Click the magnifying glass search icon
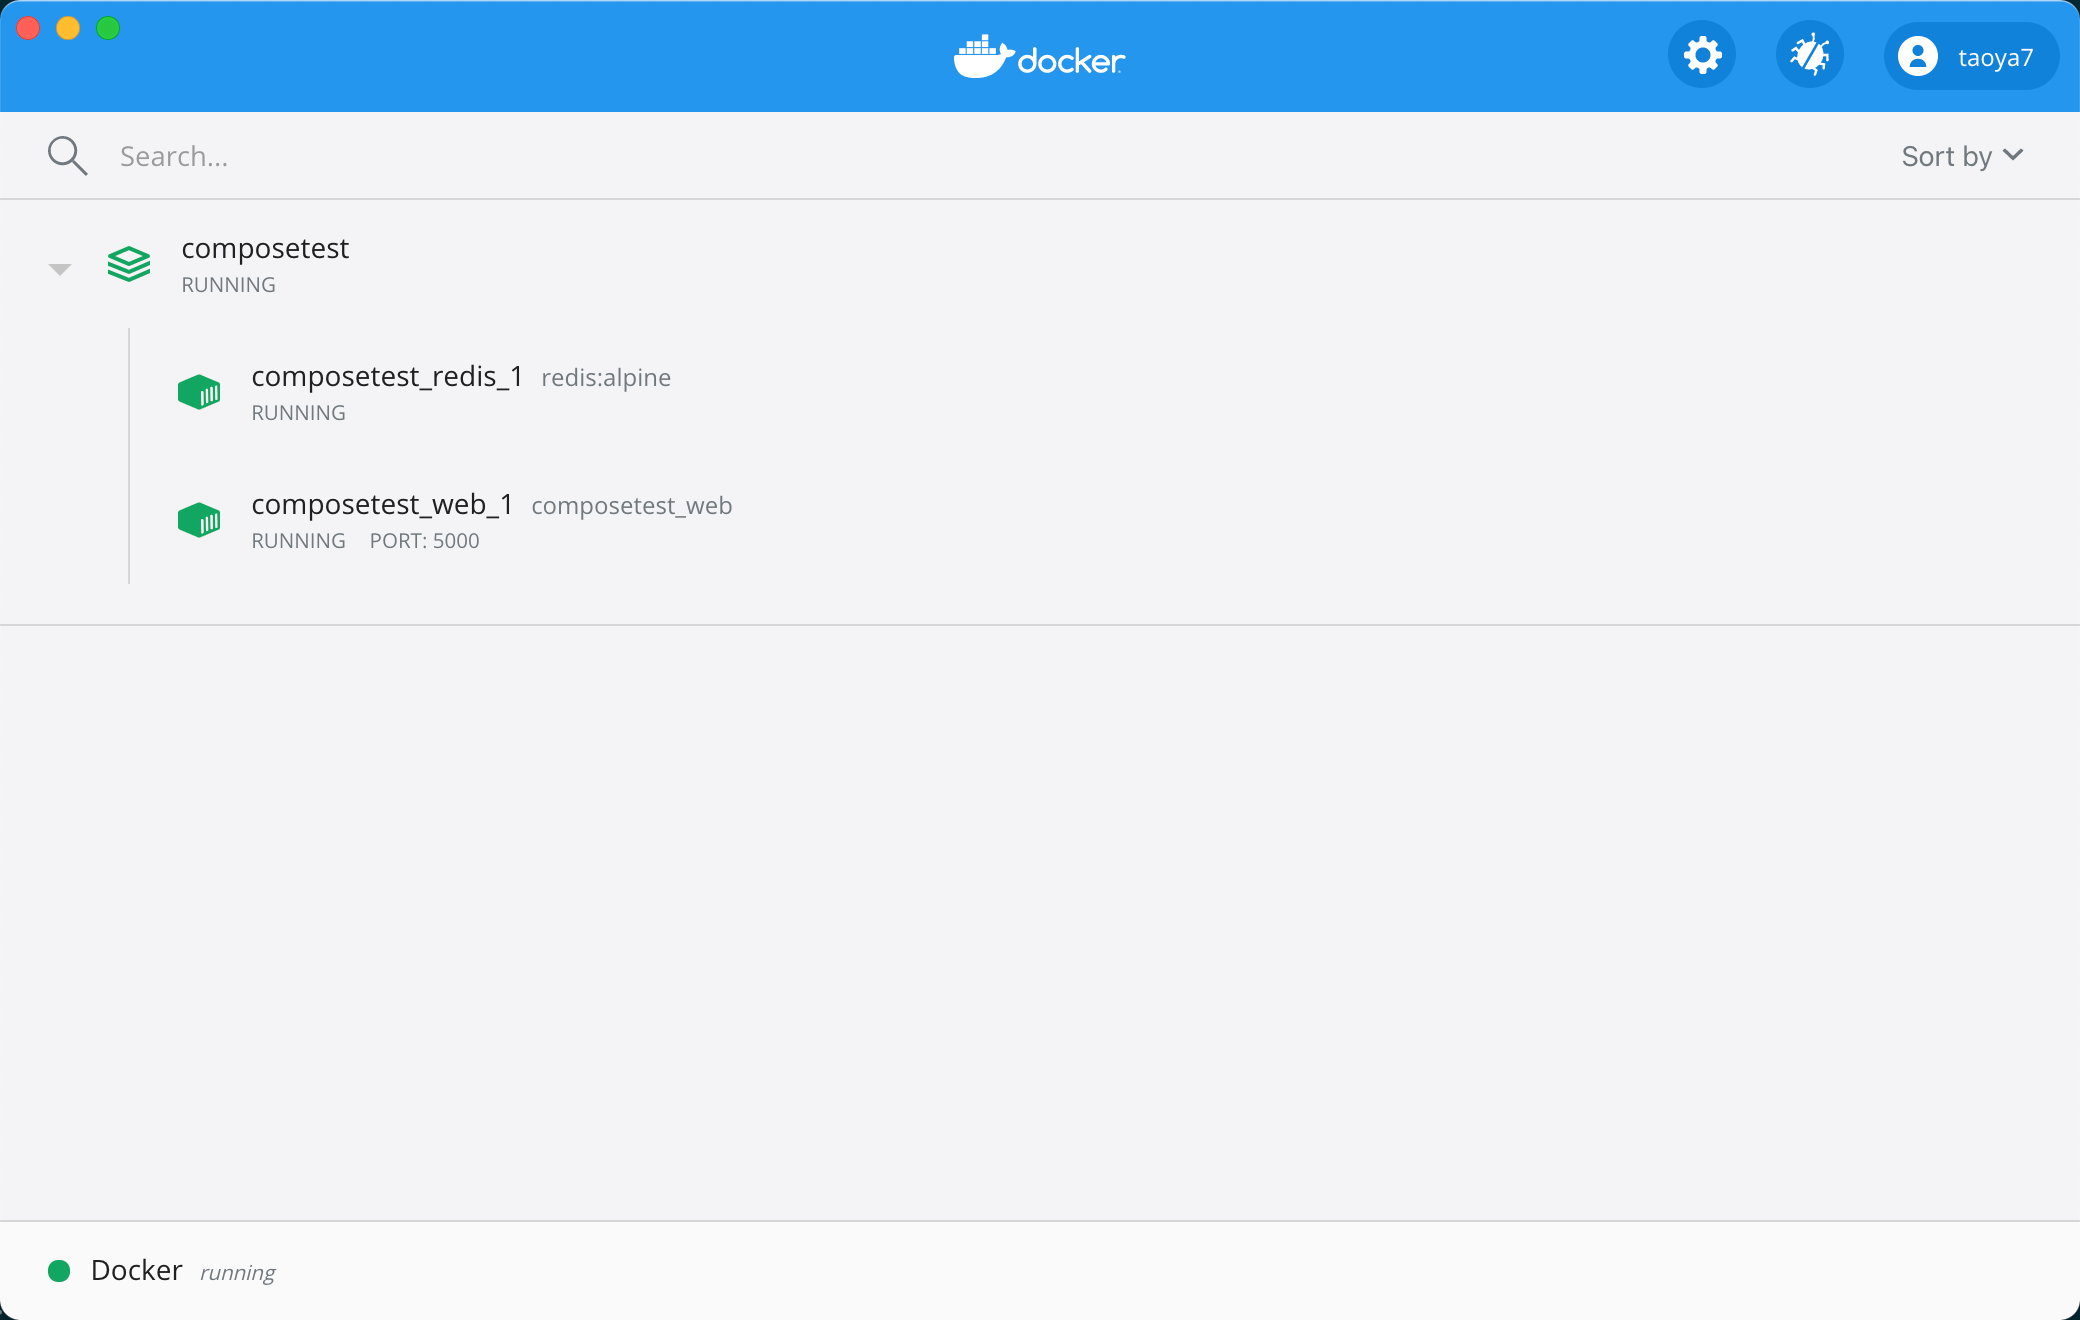 67,156
